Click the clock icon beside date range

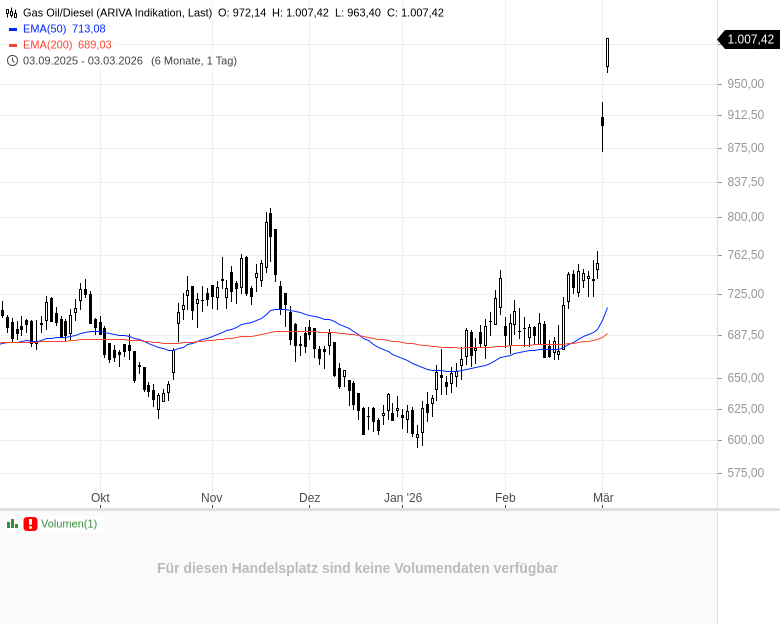[x=12, y=61]
